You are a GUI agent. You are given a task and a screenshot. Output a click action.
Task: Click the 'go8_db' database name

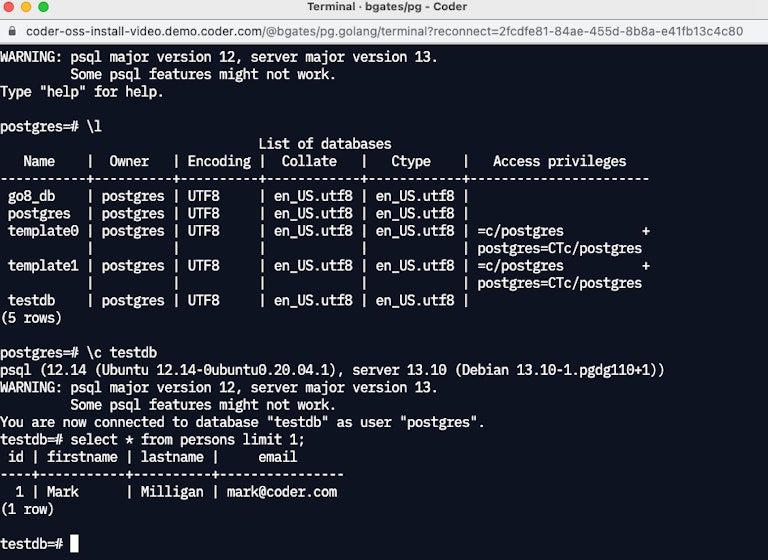point(31,196)
